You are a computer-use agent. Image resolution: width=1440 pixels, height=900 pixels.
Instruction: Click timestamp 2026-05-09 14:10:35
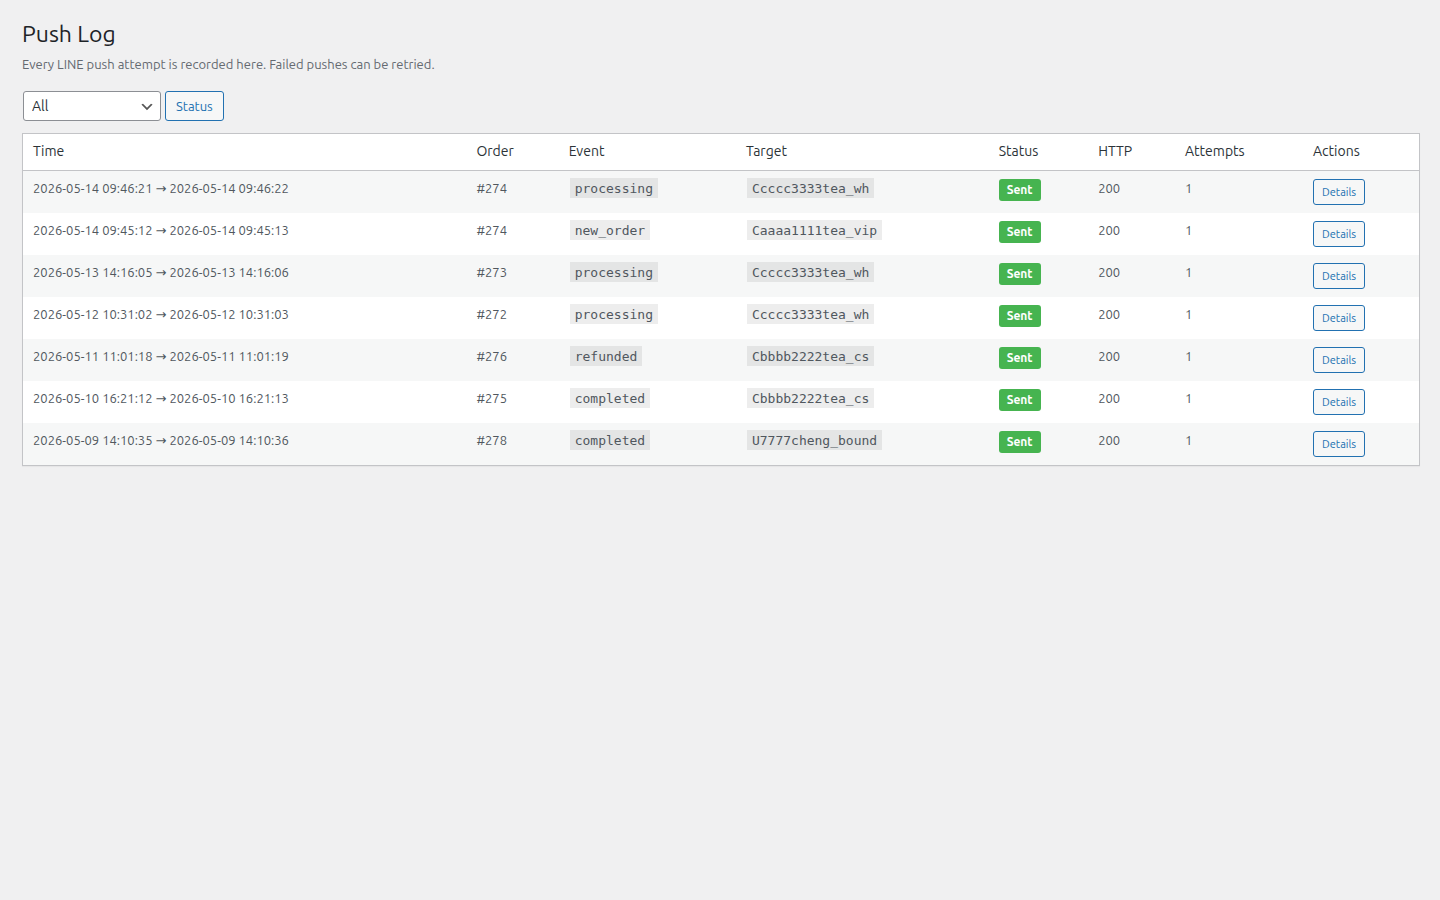pyautogui.click(x=93, y=440)
